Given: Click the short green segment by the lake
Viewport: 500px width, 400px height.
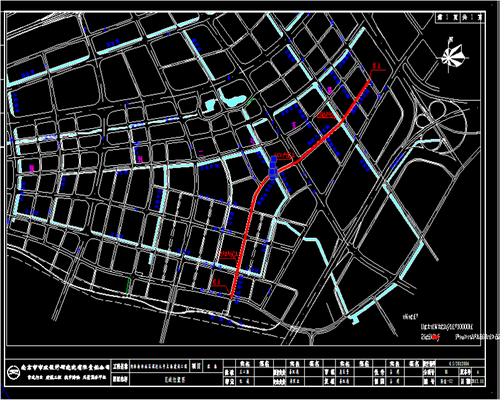Looking at the screenshot, I should (x=250, y=101).
